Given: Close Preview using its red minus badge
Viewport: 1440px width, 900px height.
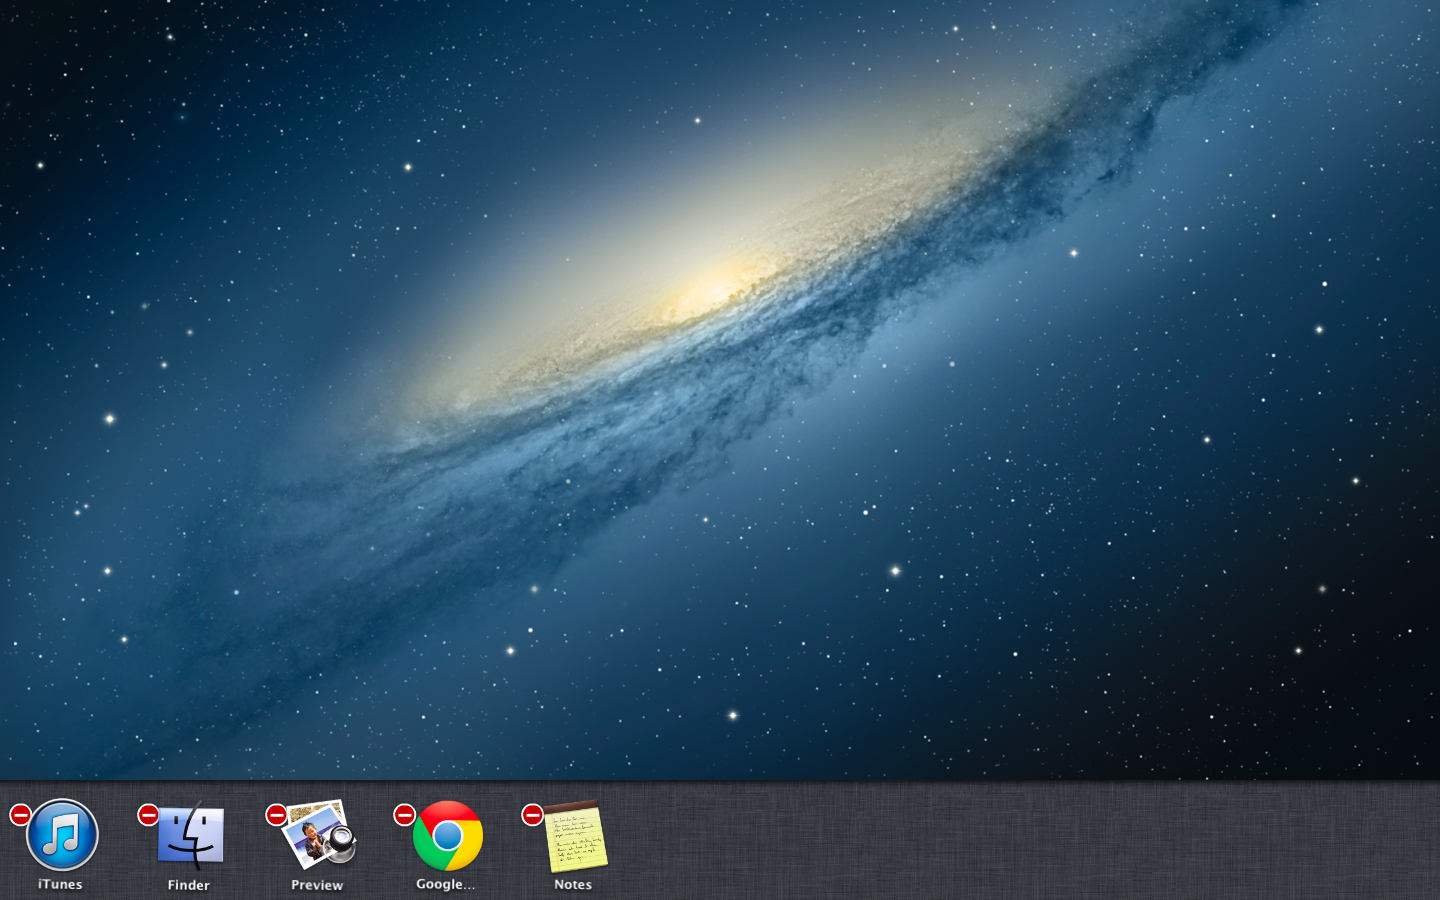Looking at the screenshot, I should pos(276,814).
